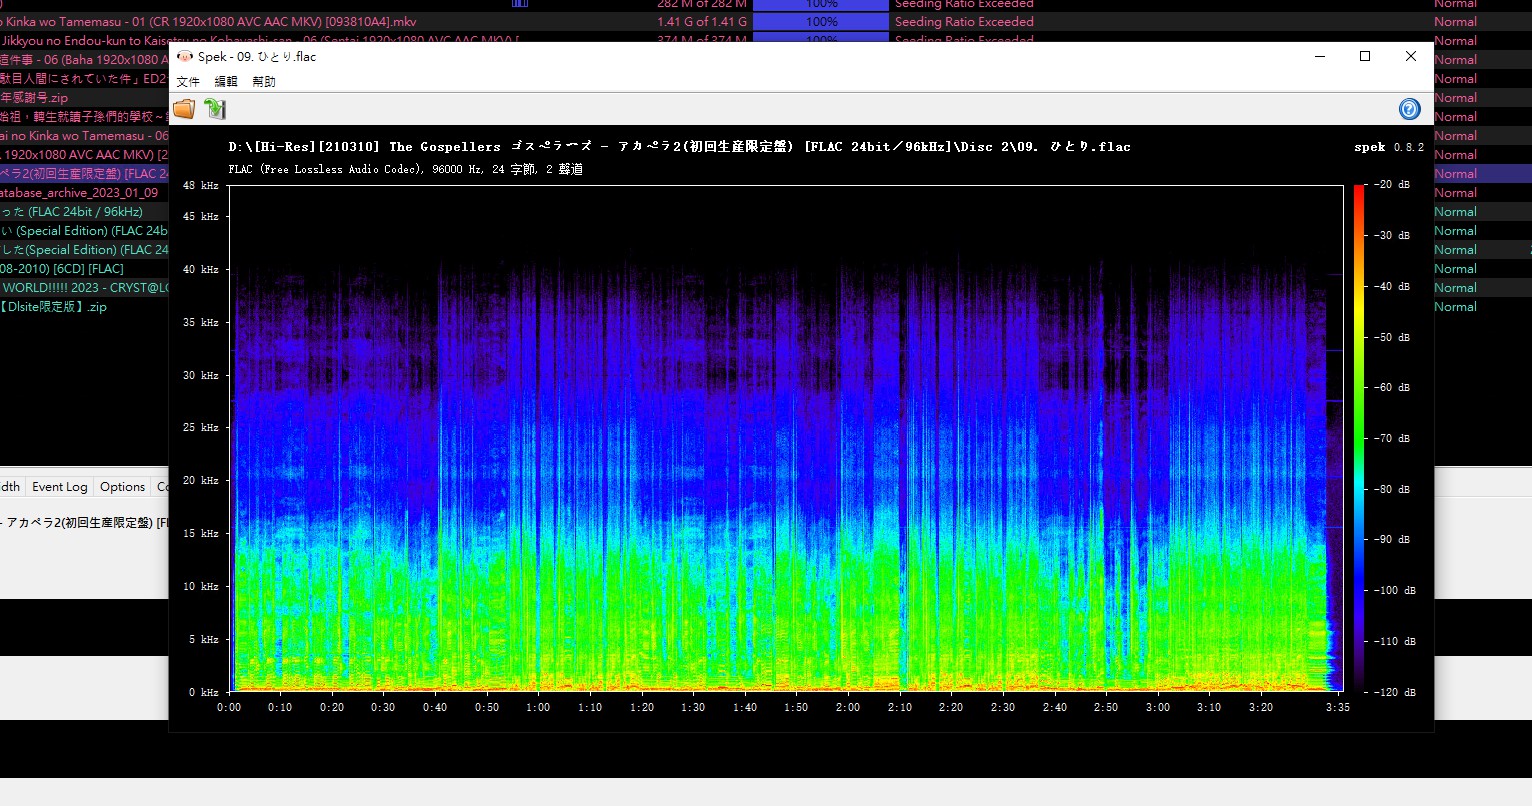Click the '3:35' end time label

pyautogui.click(x=1338, y=707)
